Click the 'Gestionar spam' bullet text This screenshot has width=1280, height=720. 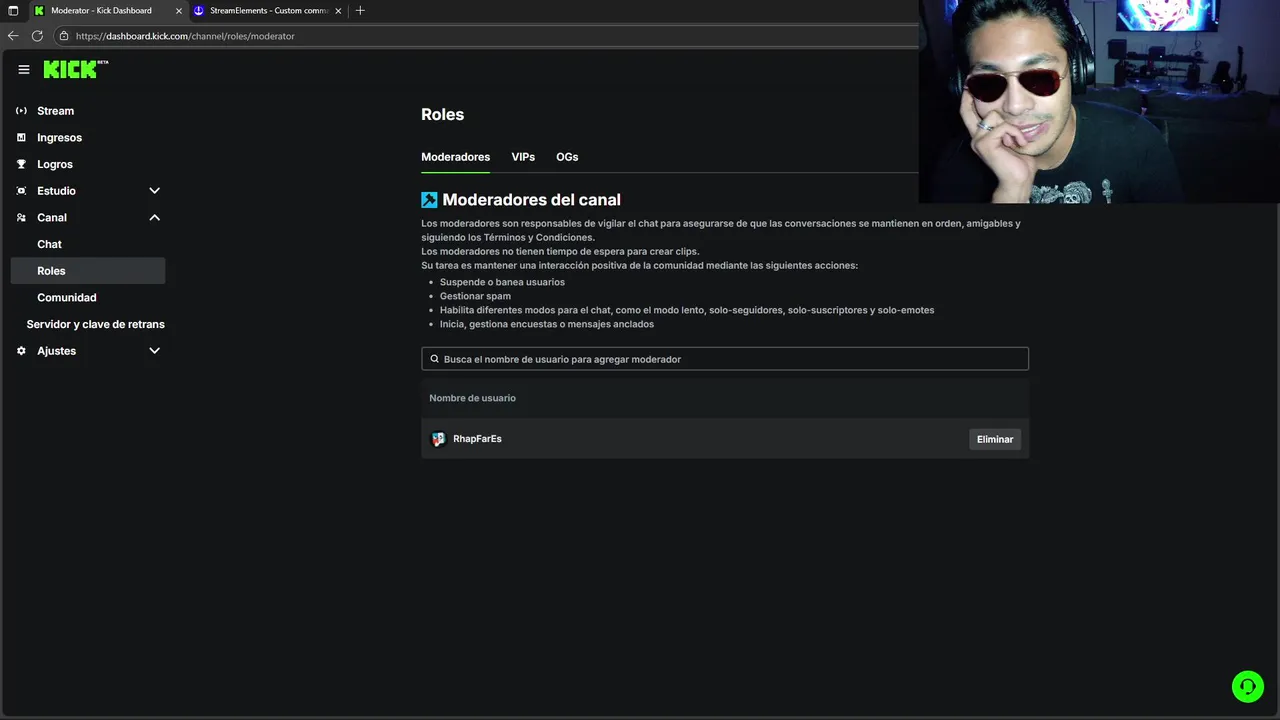click(475, 296)
